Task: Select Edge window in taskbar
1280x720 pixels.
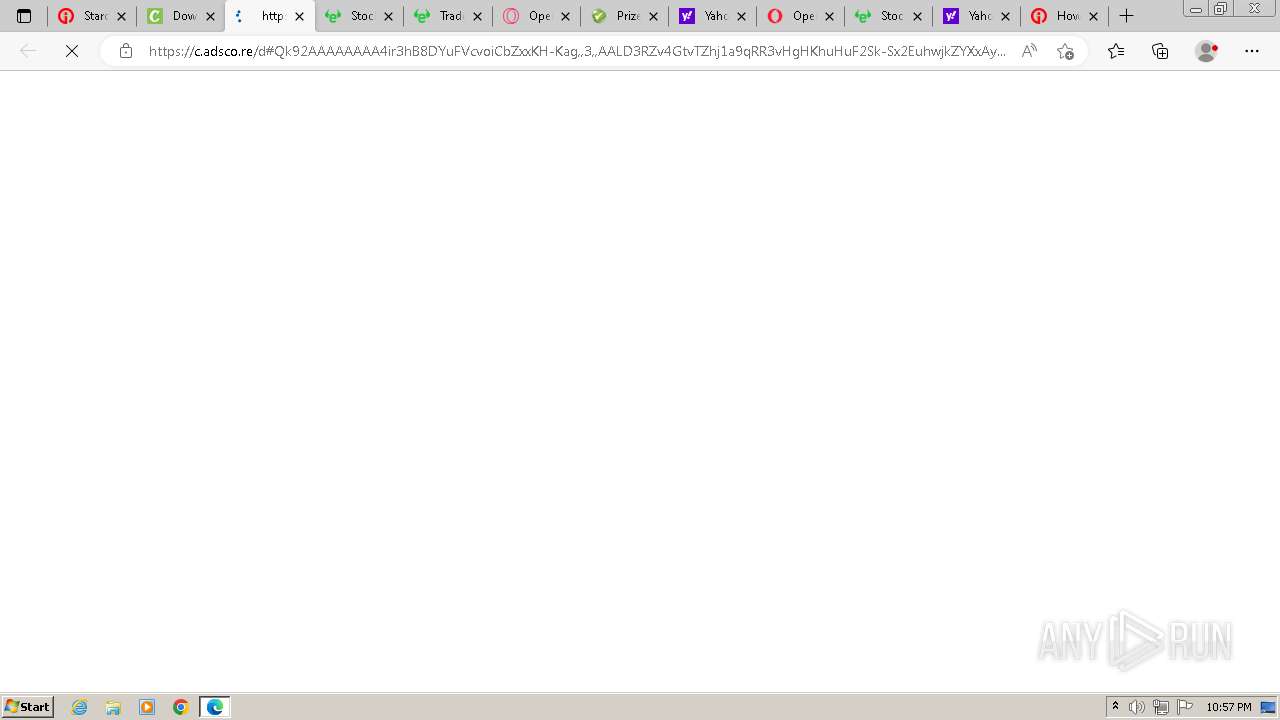Action: pyautogui.click(x=215, y=707)
